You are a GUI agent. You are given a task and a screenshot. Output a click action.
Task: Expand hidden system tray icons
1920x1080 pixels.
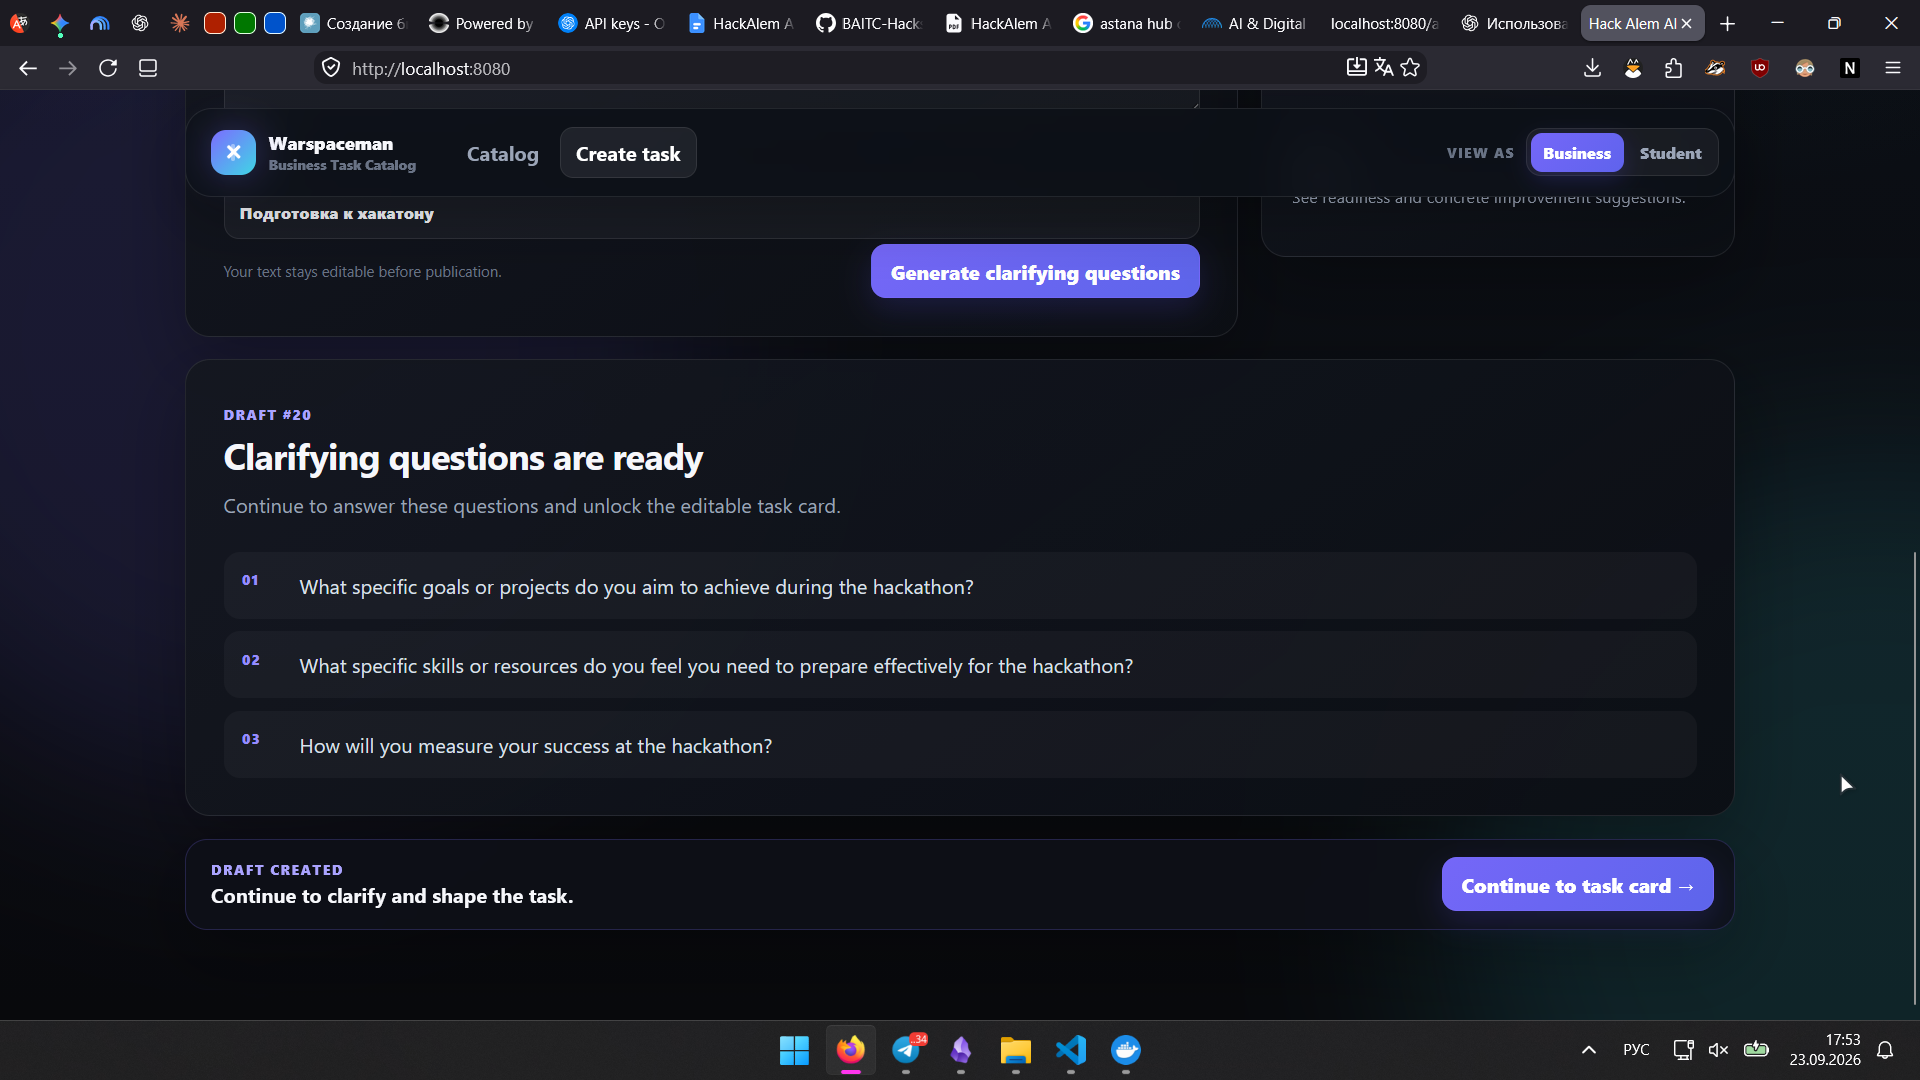click(x=1588, y=1049)
